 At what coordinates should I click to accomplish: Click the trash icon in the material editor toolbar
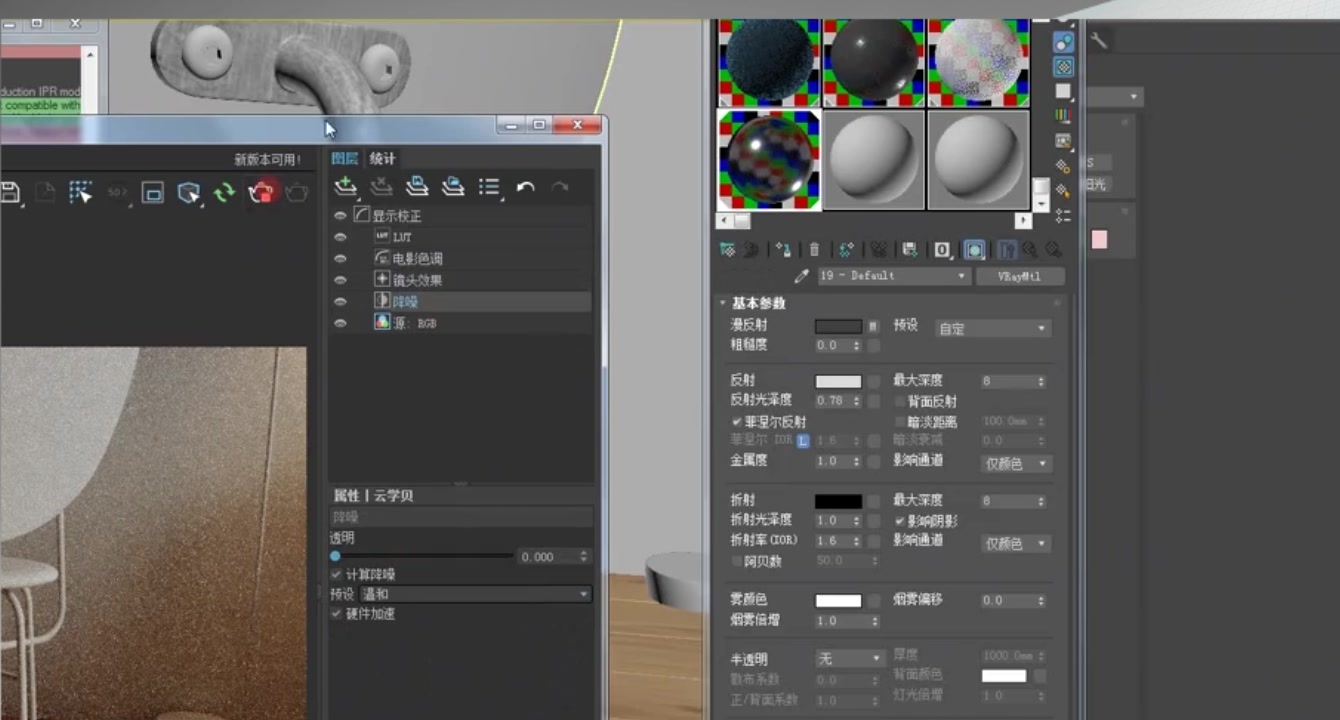tap(813, 248)
